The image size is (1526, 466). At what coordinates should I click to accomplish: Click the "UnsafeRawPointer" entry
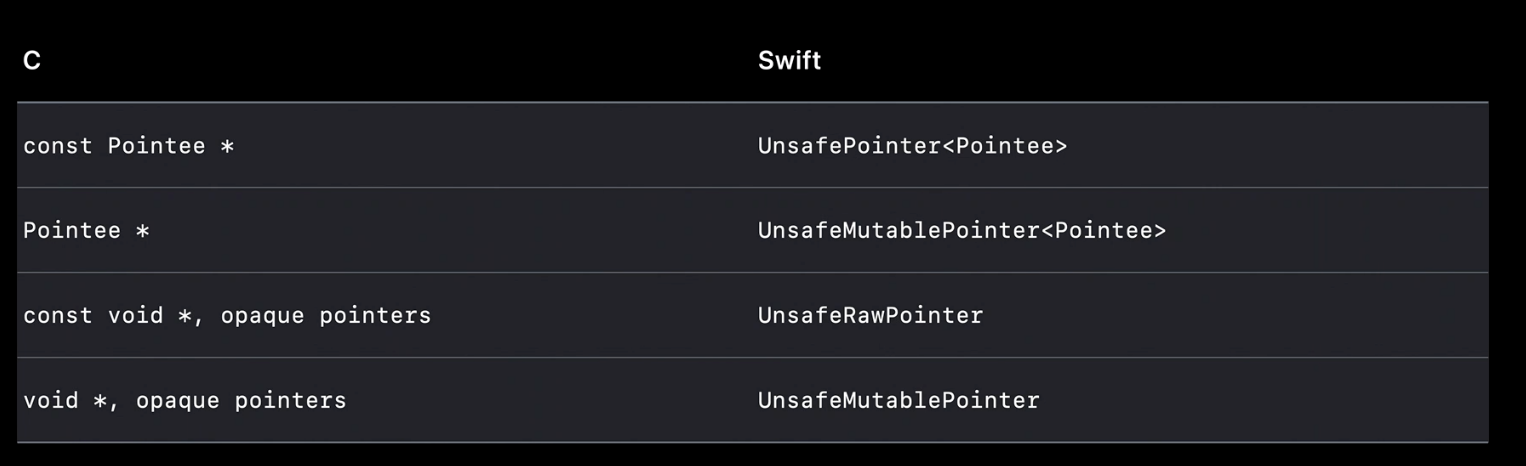point(870,316)
